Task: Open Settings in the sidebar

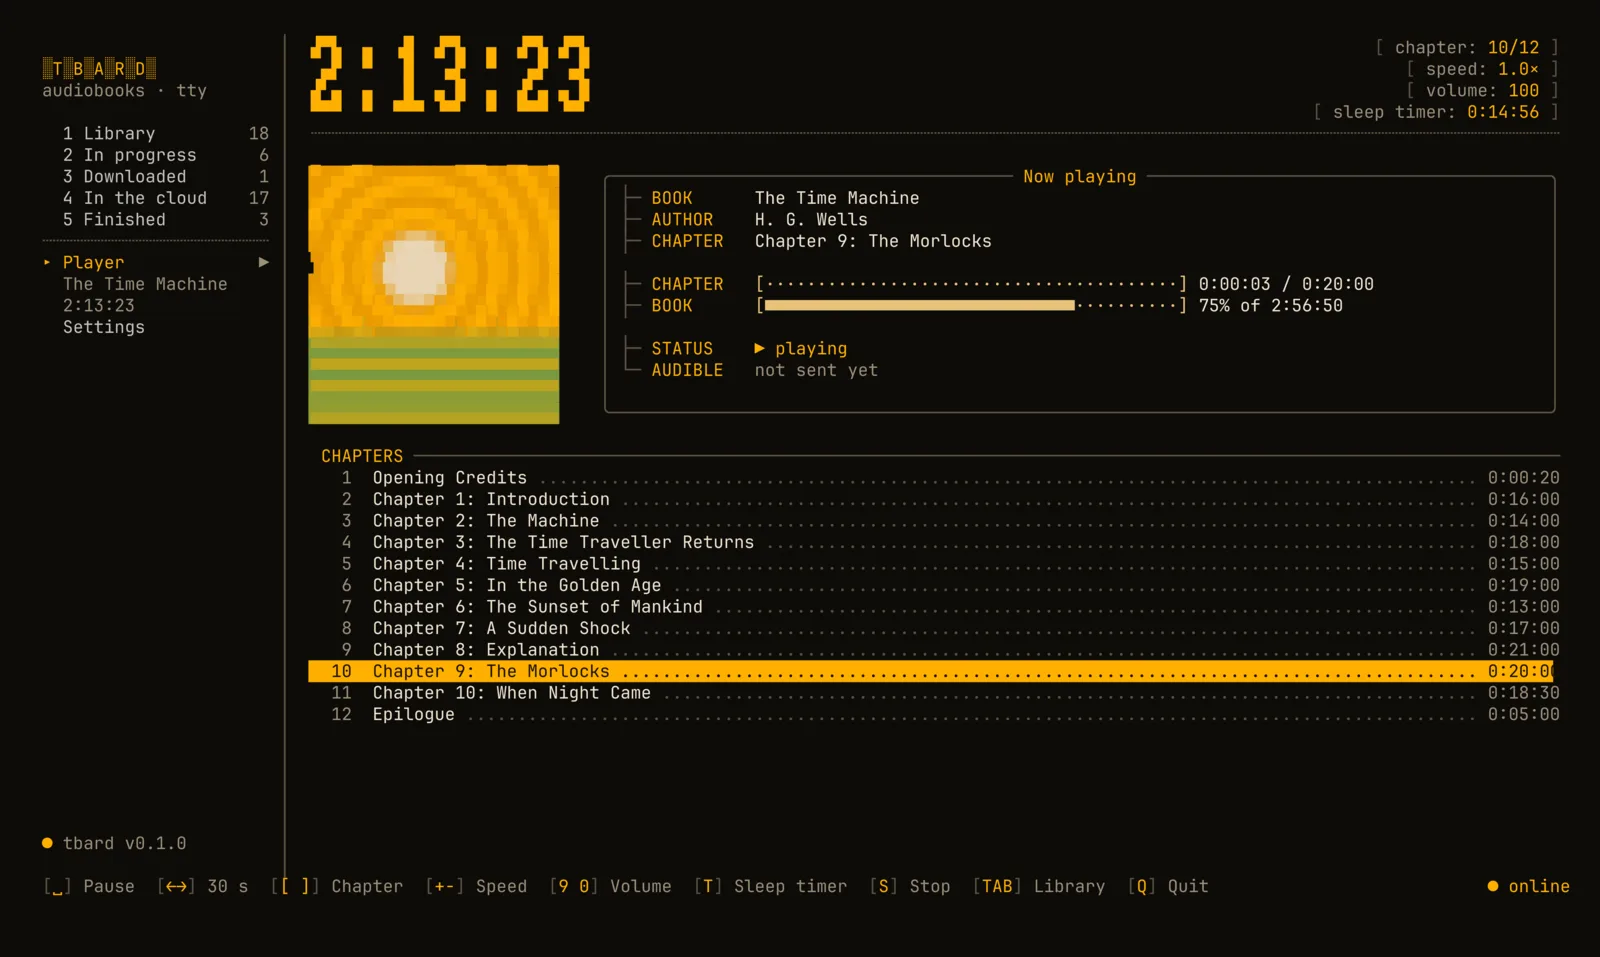Action: tap(104, 327)
